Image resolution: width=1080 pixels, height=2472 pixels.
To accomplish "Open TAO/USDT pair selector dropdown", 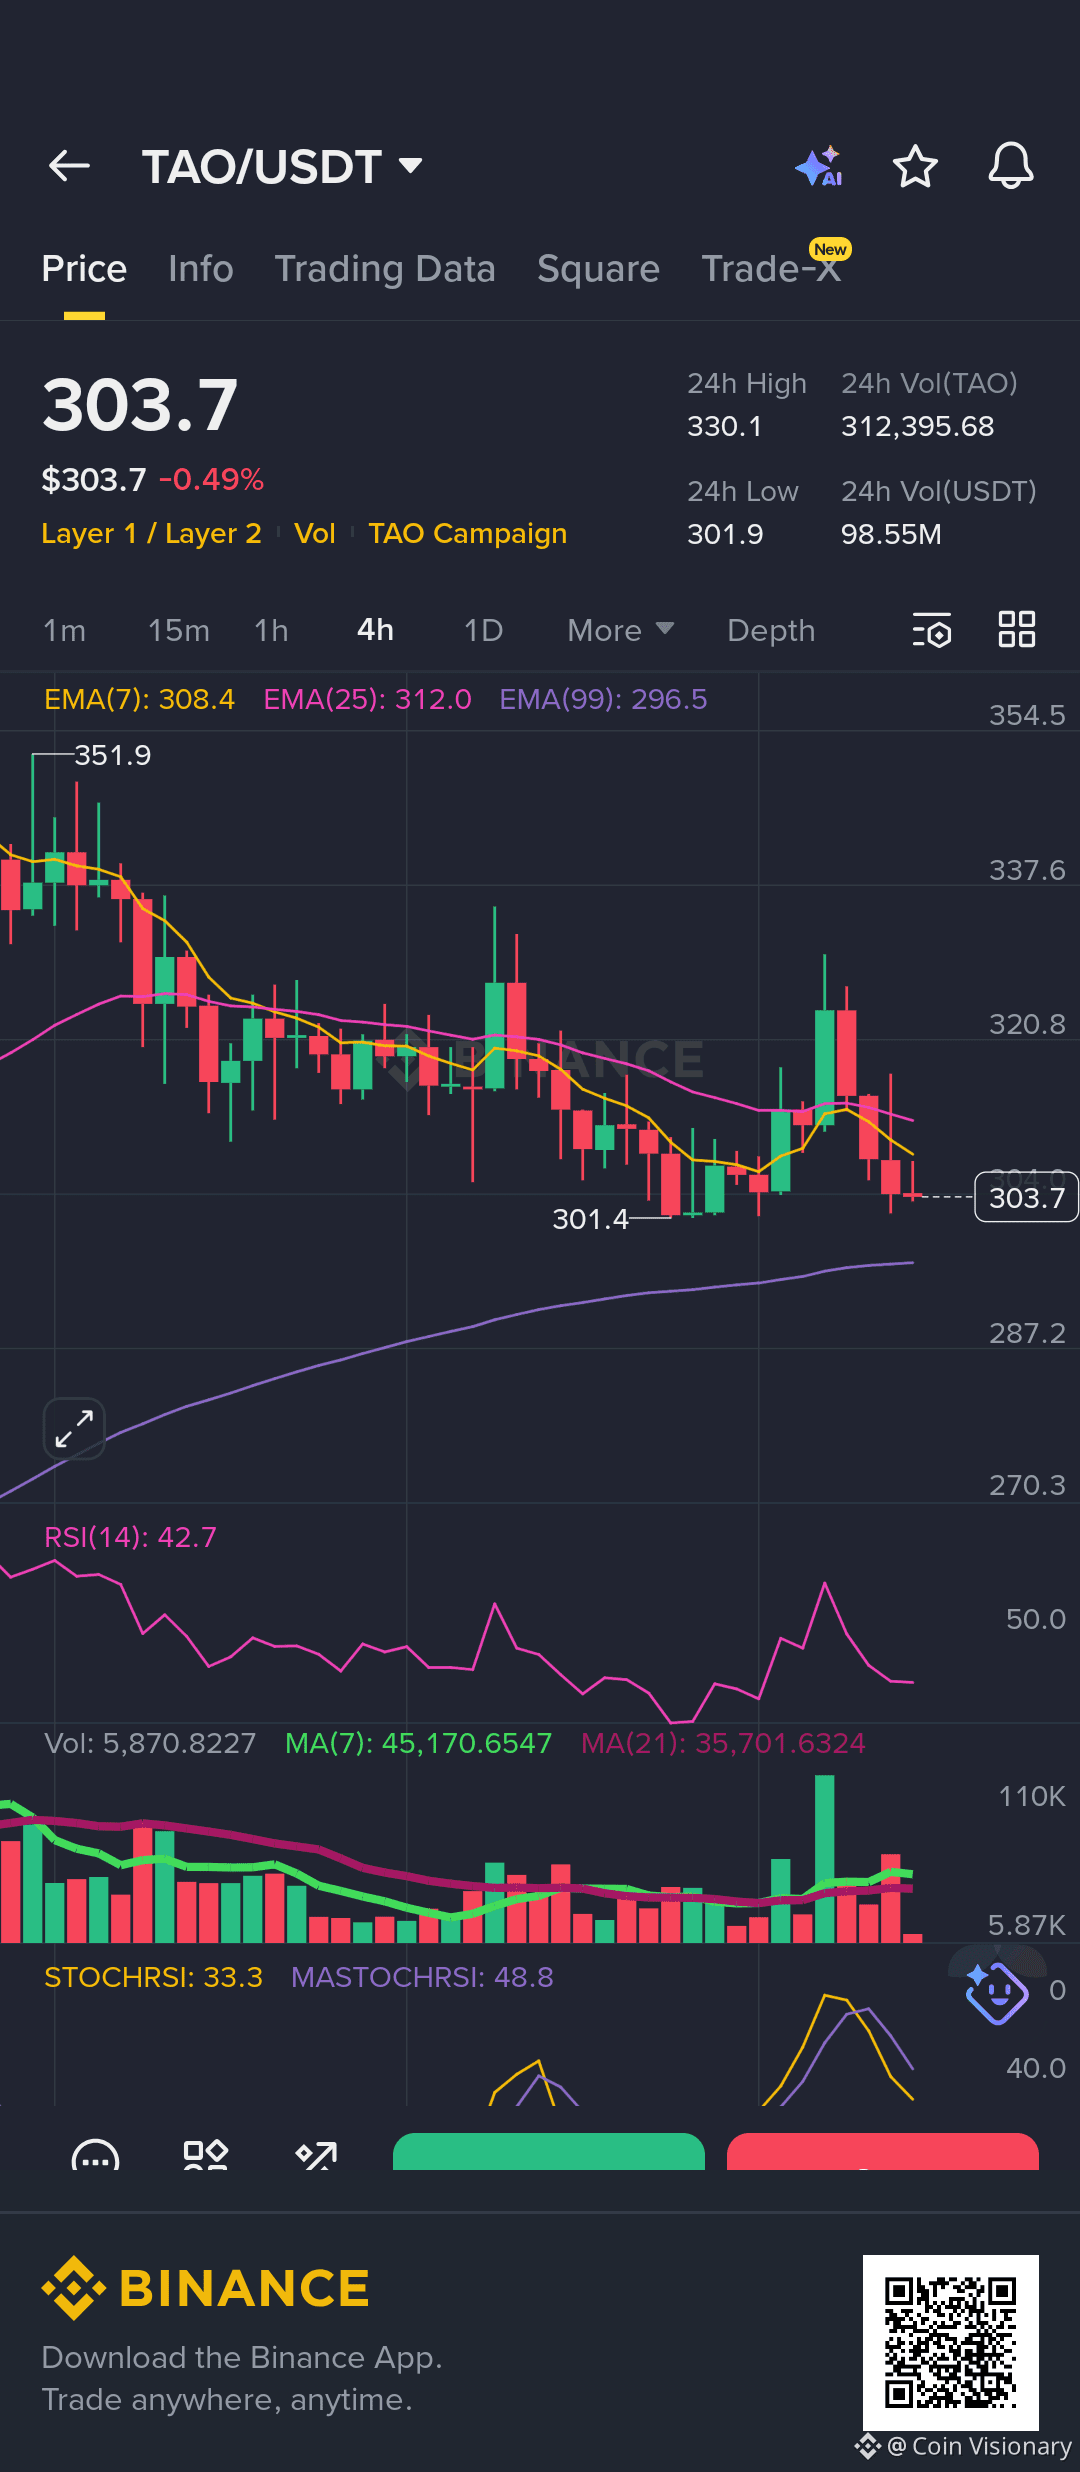I will tap(282, 166).
